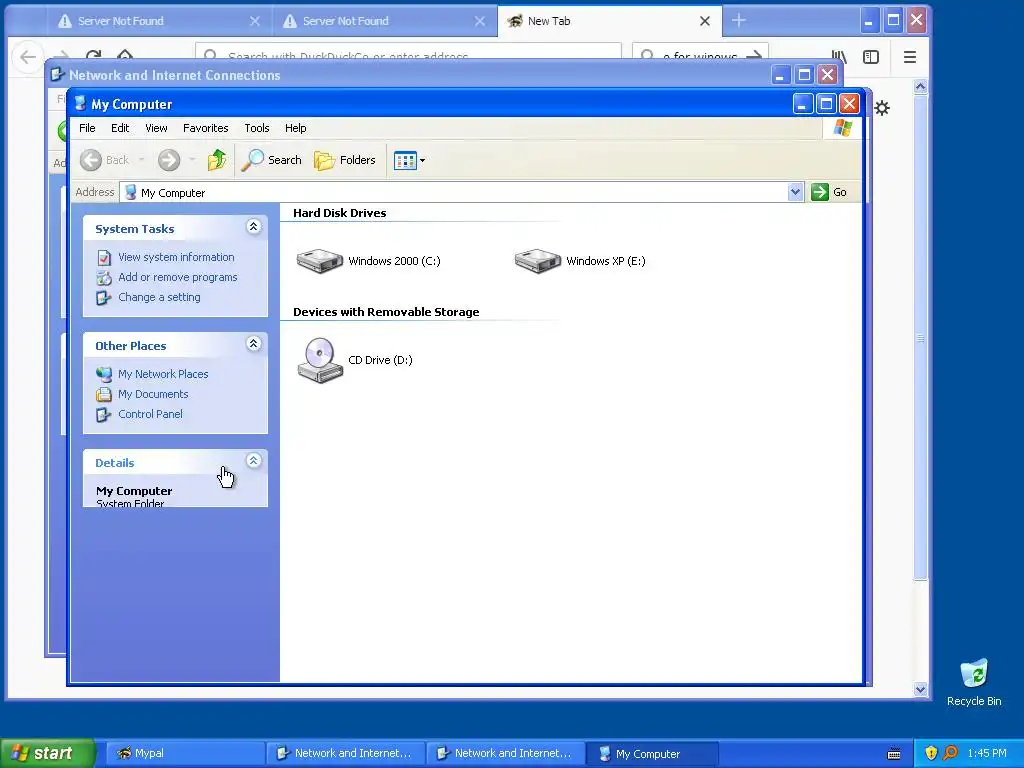Screen dimensions: 1024x768
Task: Click the Network and Internet Connections title icon
Action: click(57, 74)
